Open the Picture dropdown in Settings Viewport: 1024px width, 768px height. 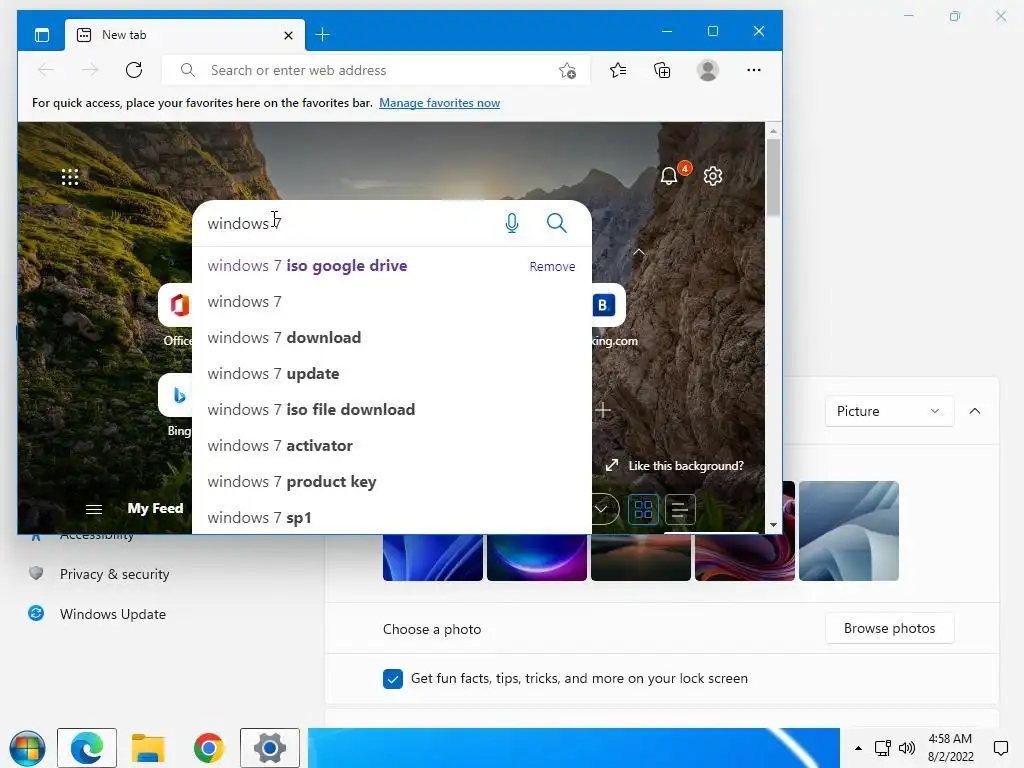[889, 411]
